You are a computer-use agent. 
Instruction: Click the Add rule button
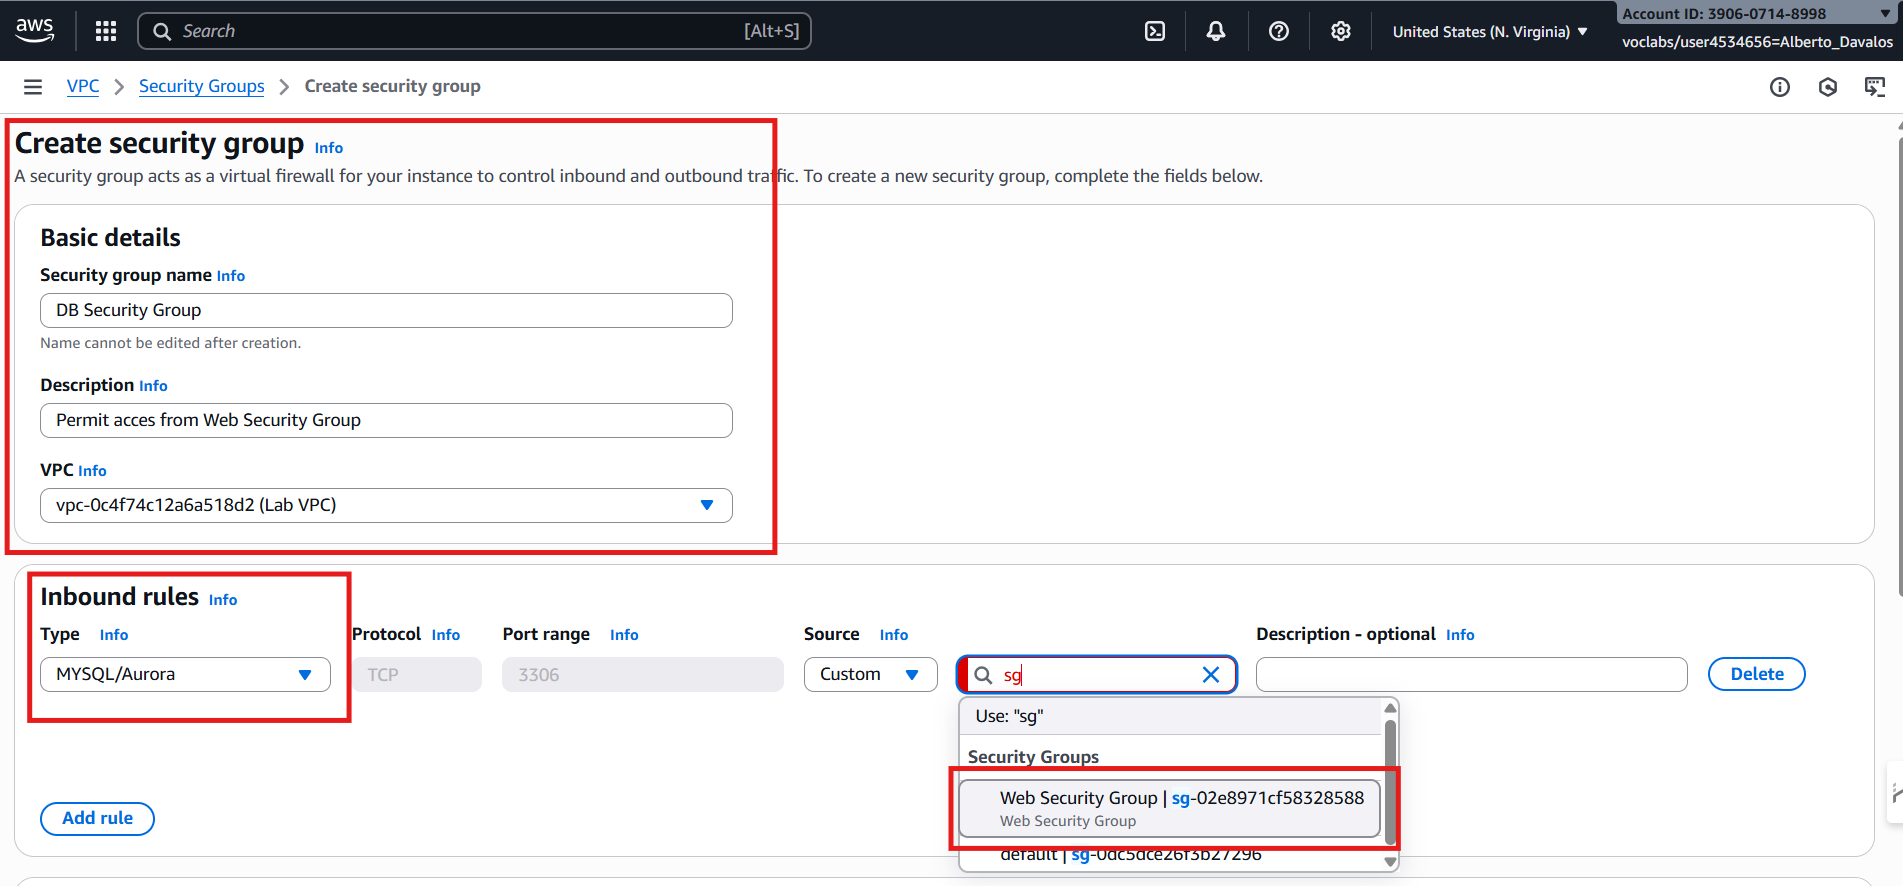[x=97, y=818]
